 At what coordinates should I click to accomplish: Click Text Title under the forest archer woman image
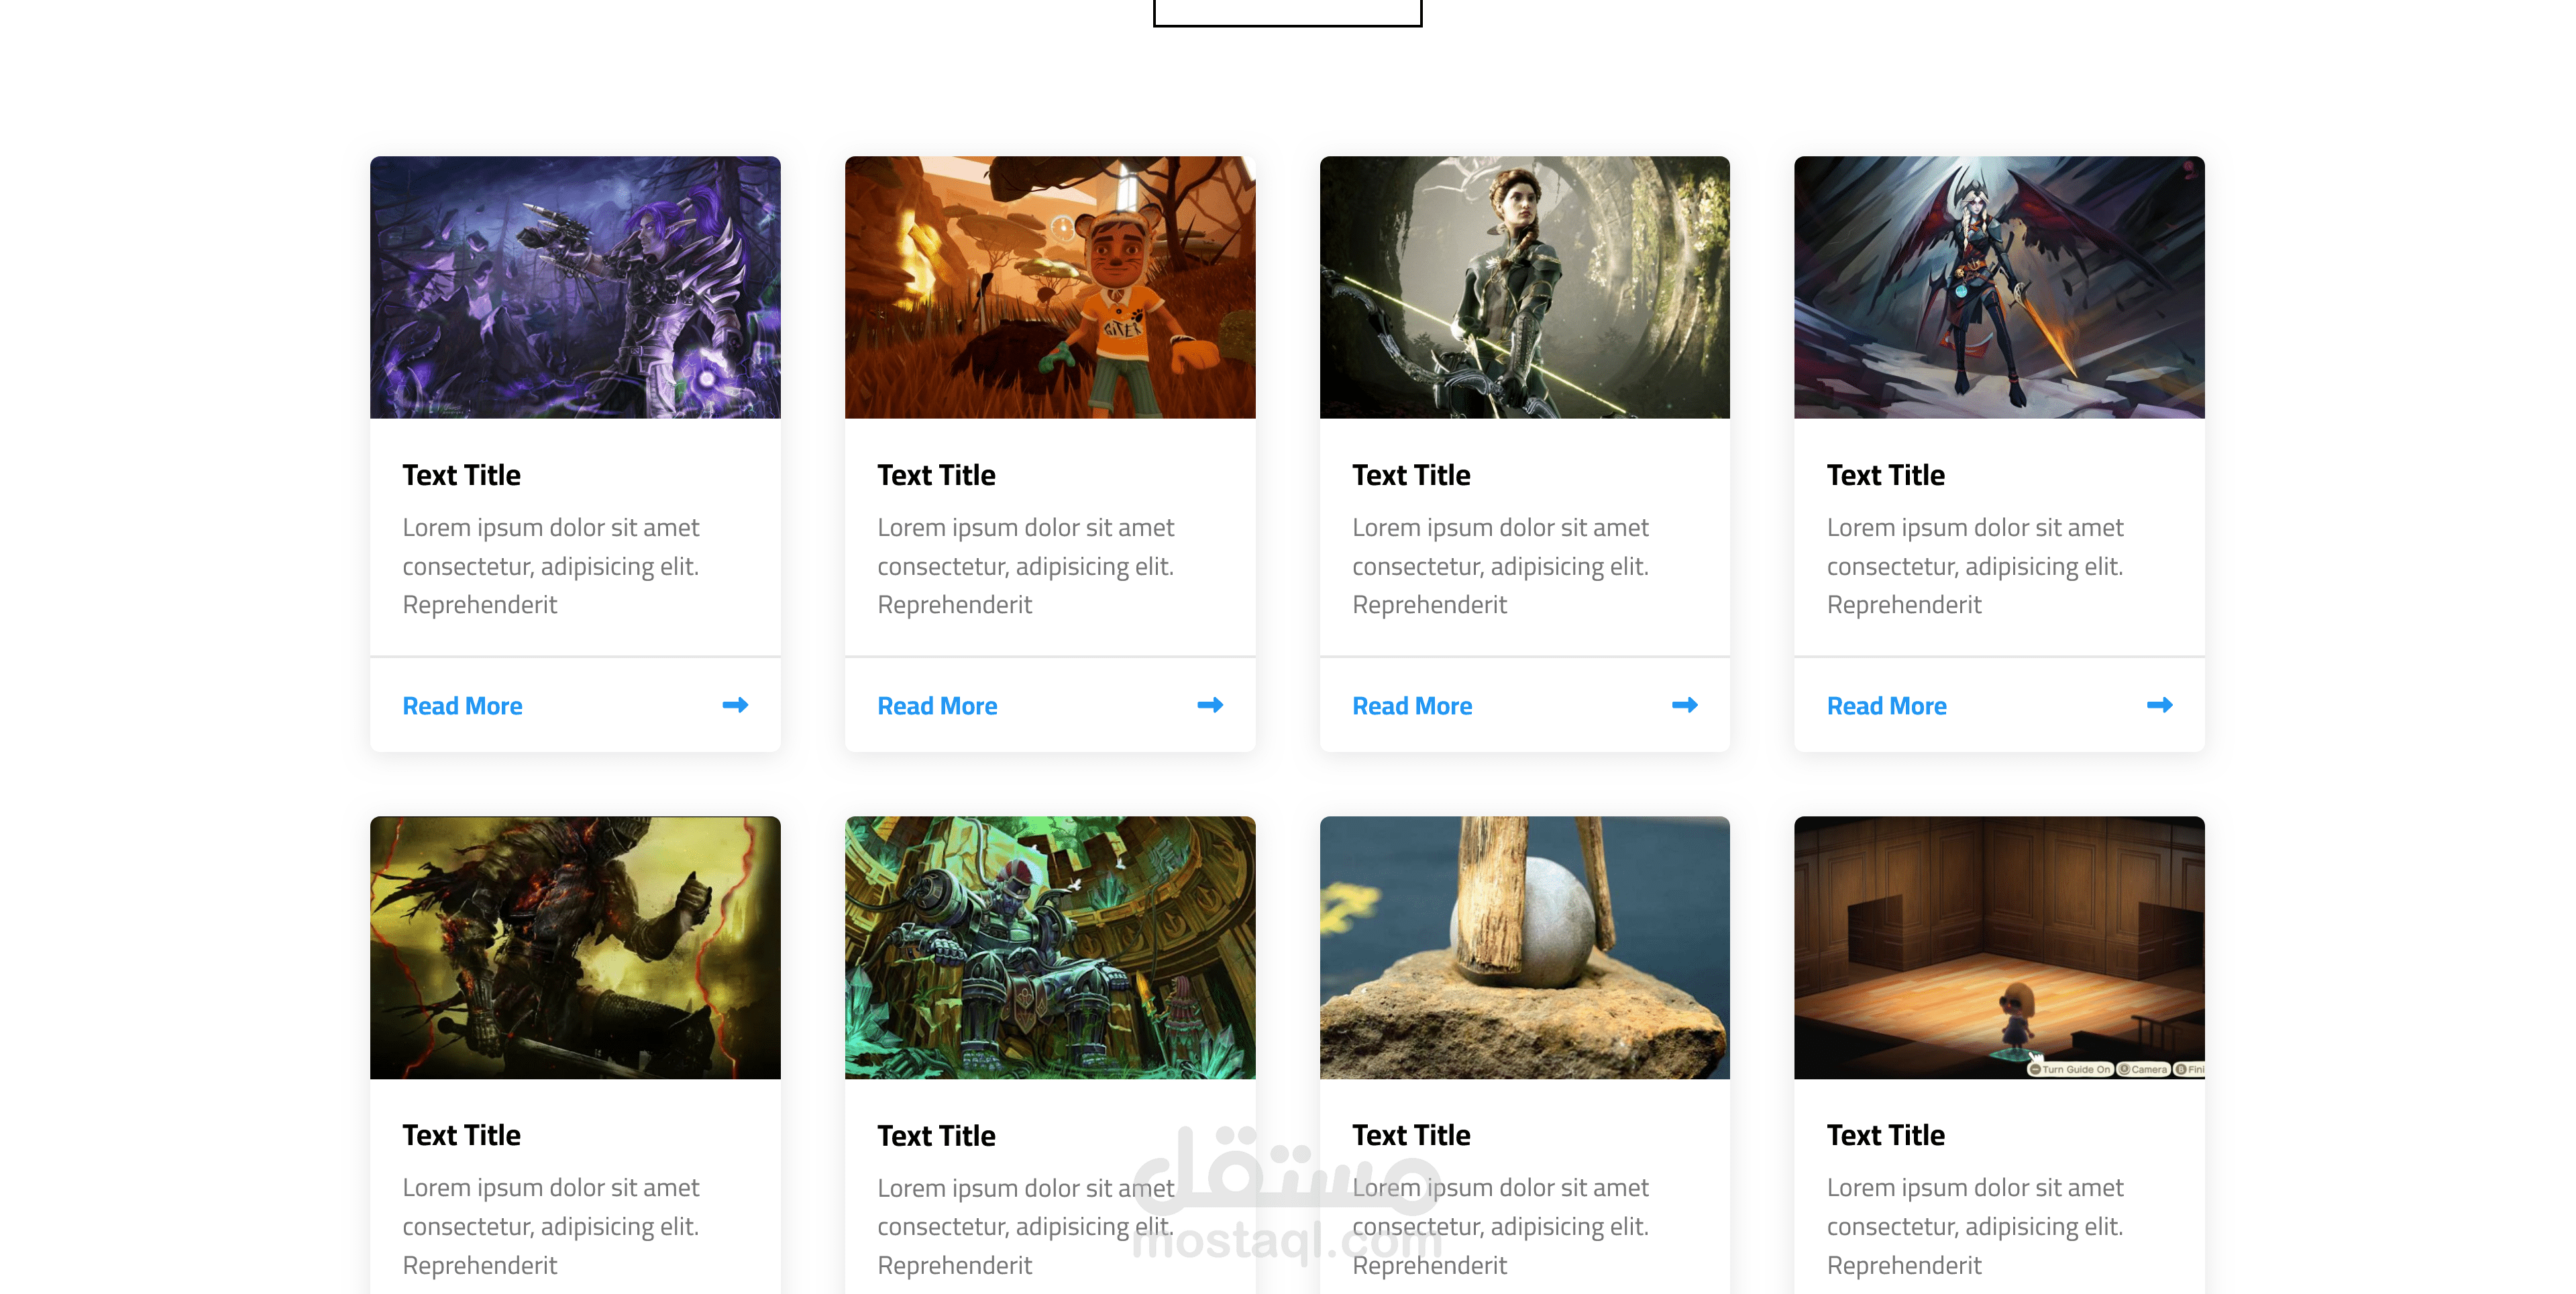click(x=1411, y=475)
